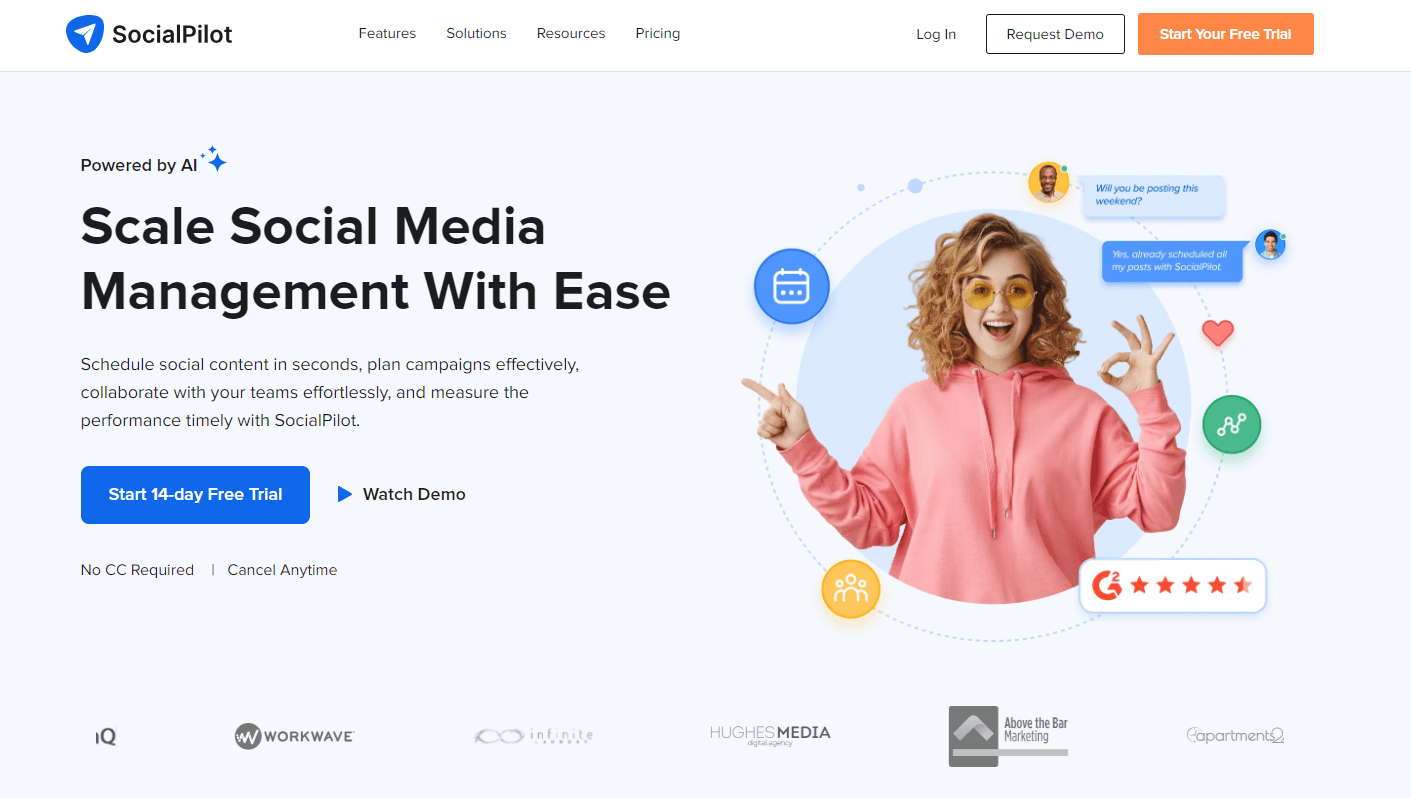The width and height of the screenshot is (1411, 798).
Task: Click the Watch Demo text link
Action: (414, 494)
